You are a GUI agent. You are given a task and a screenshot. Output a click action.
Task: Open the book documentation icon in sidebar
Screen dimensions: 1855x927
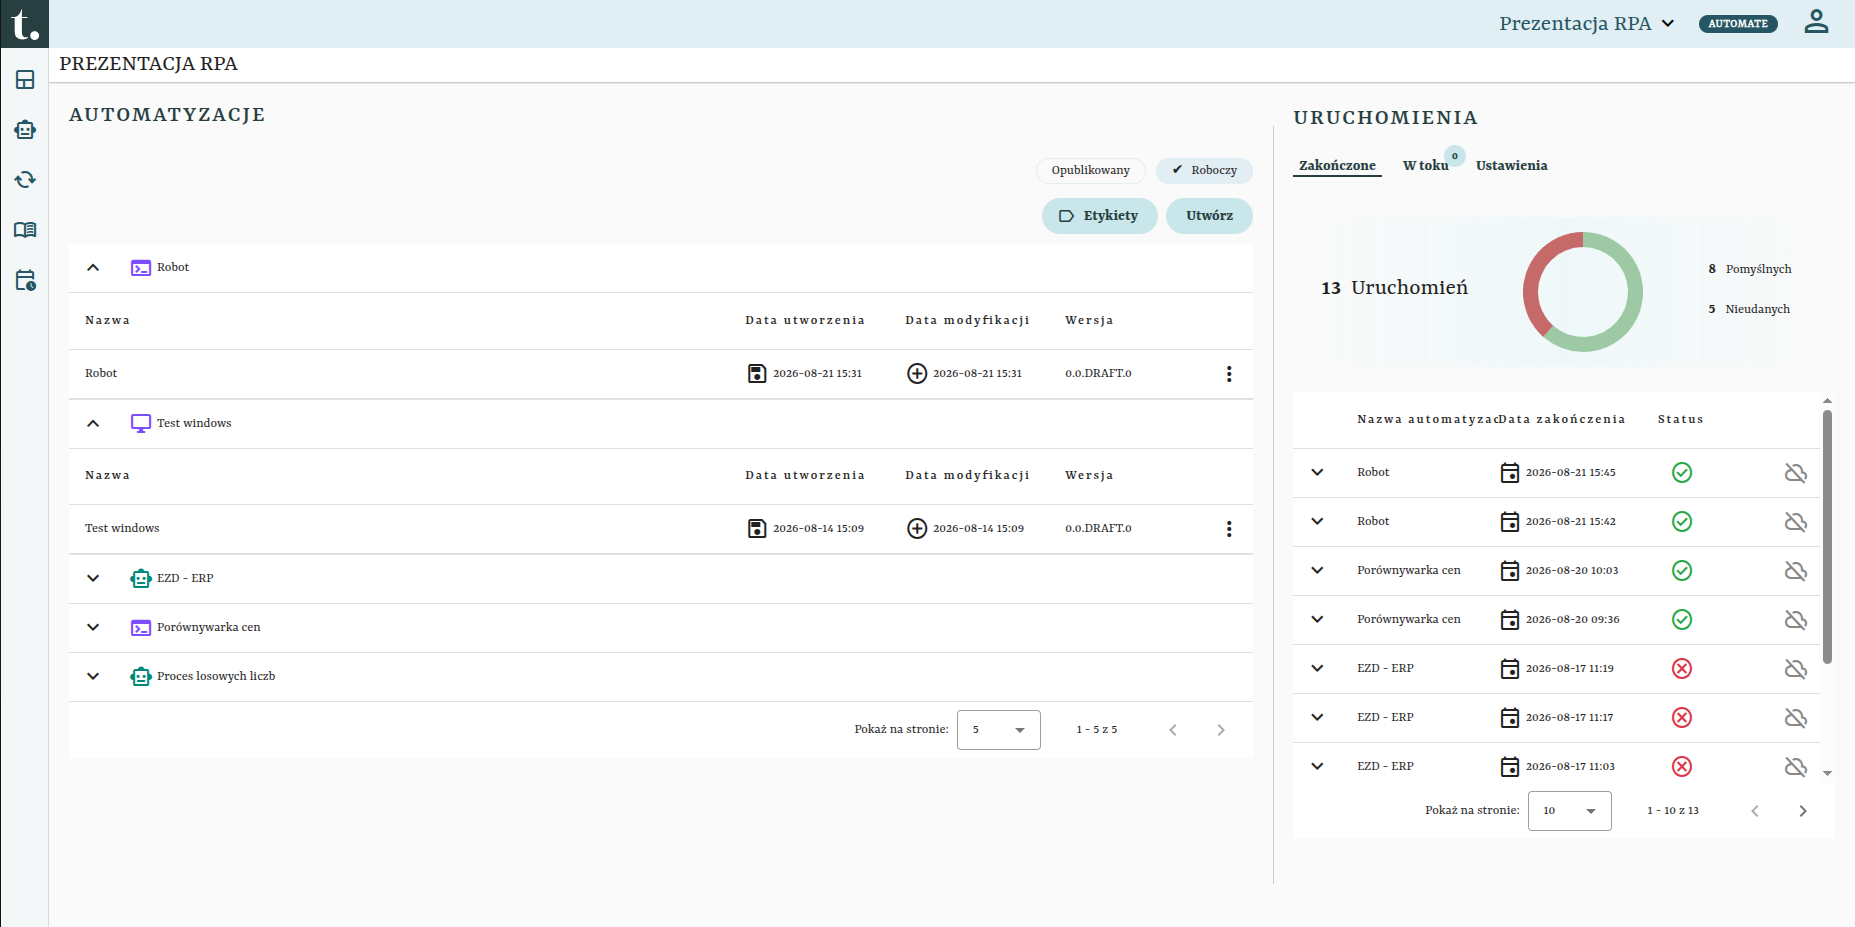[25, 230]
